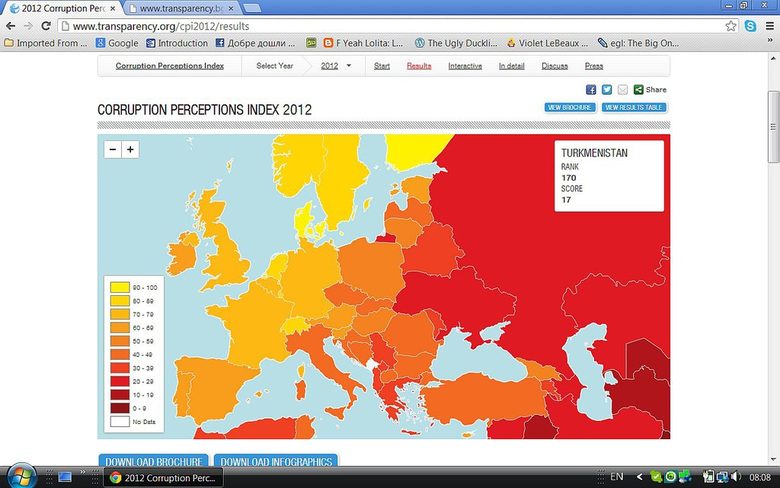
Task: Expand bookmarks bar overflow chevron
Action: [x=770, y=41]
